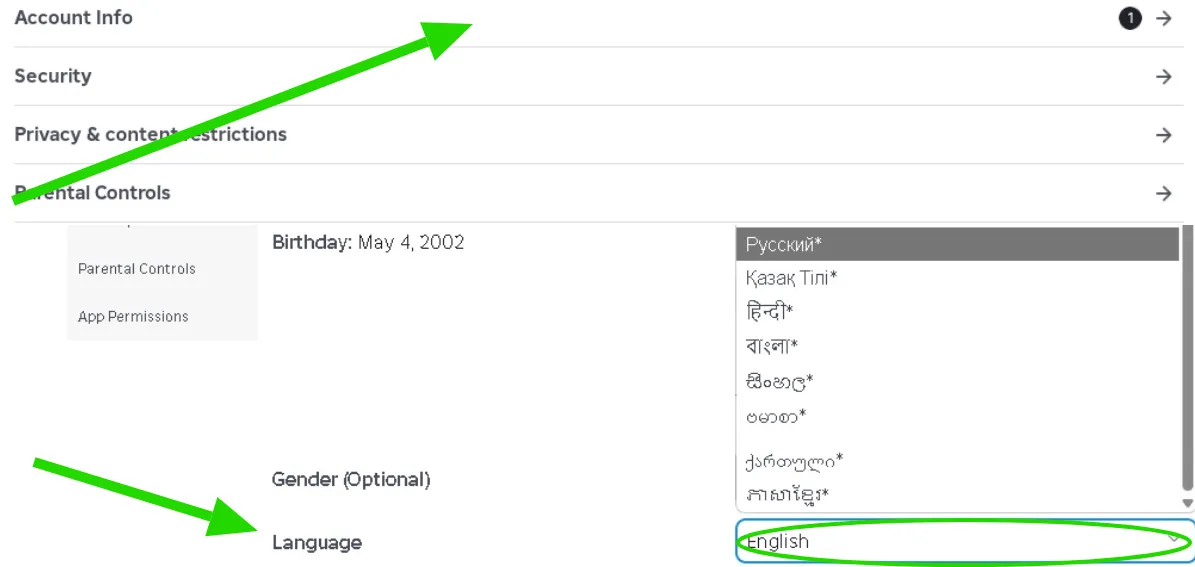Viewport: 1195px width, 567px height.
Task: Click the arrow icon beside Account Info
Action: pyautogui.click(x=1163, y=18)
